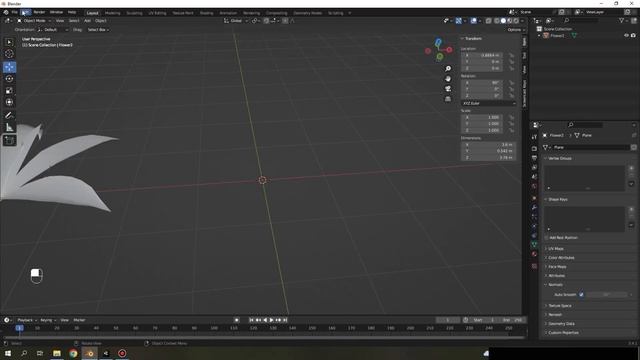
Task: Click the pan hand icon in viewport
Action: pyautogui.click(x=448, y=79)
